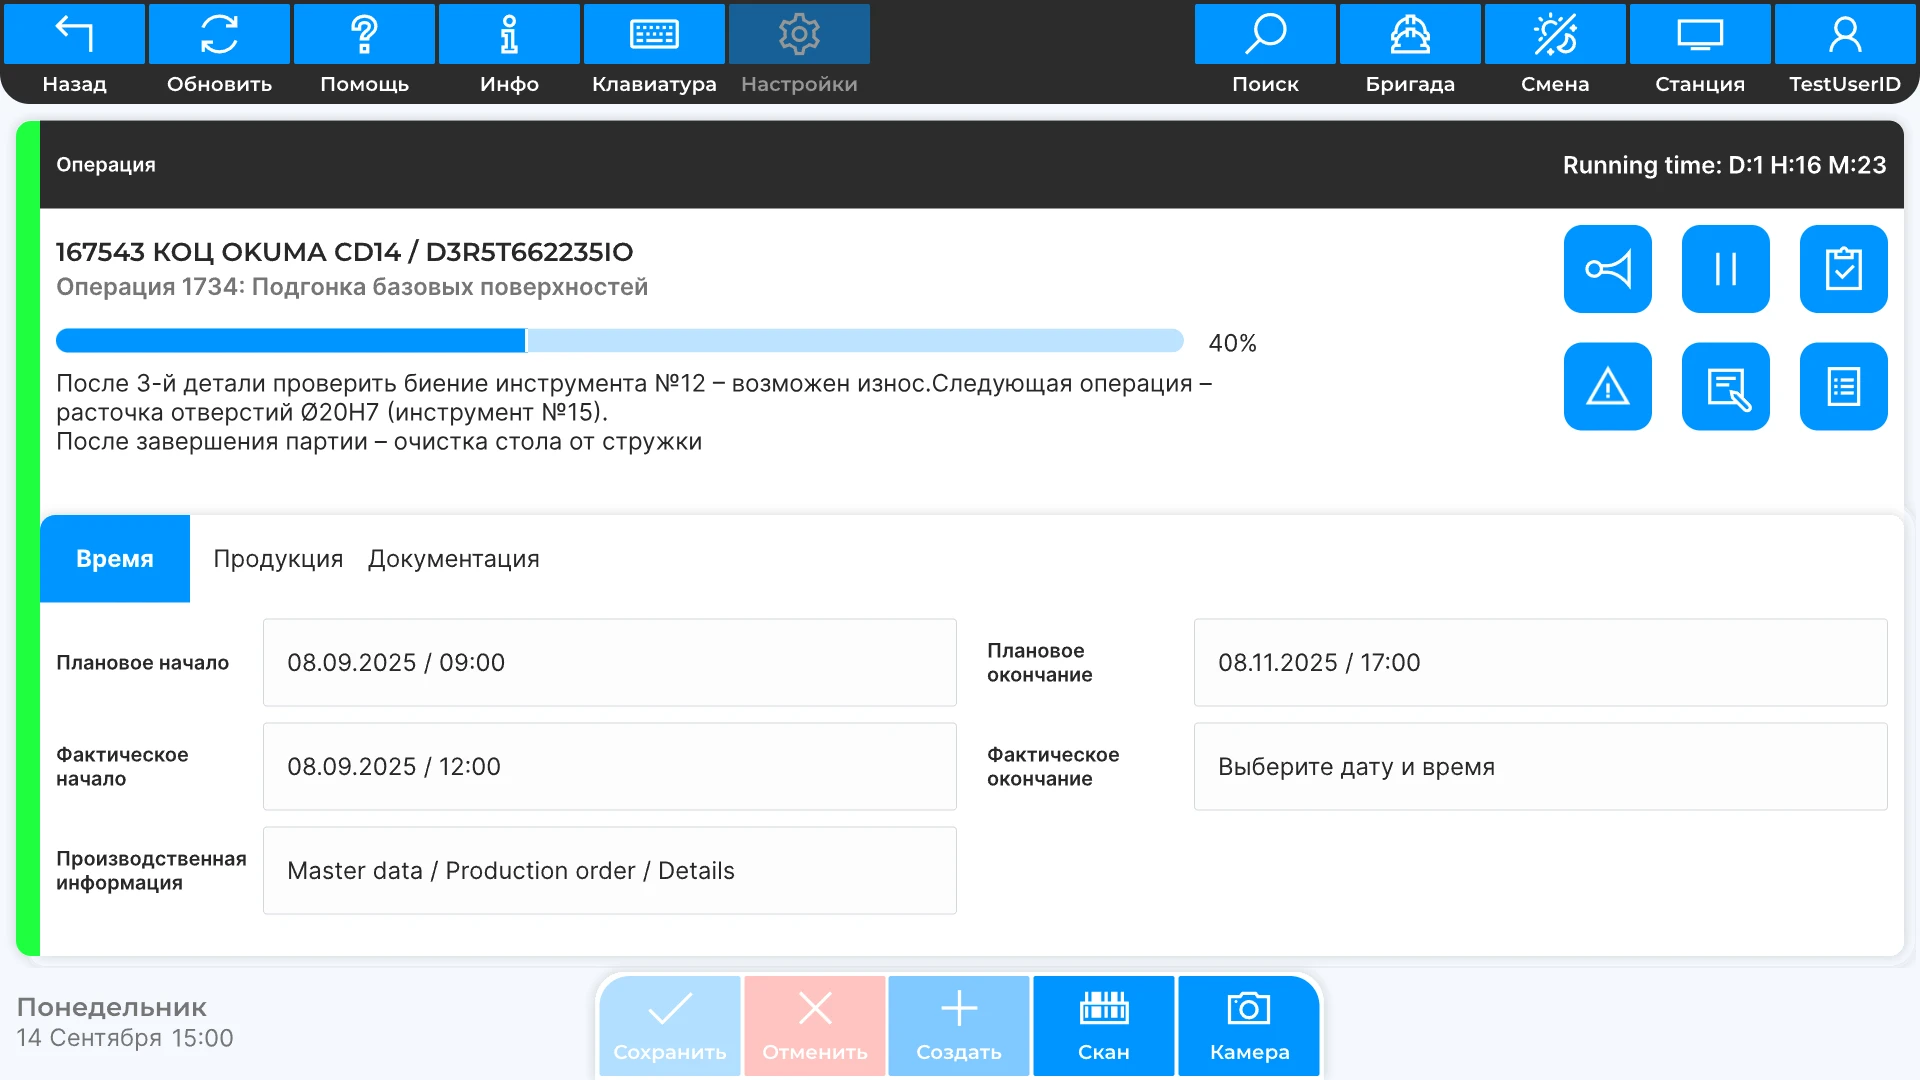The width and height of the screenshot is (1920, 1080).
Task: Edit the Плановое начало date field
Action: (610, 663)
